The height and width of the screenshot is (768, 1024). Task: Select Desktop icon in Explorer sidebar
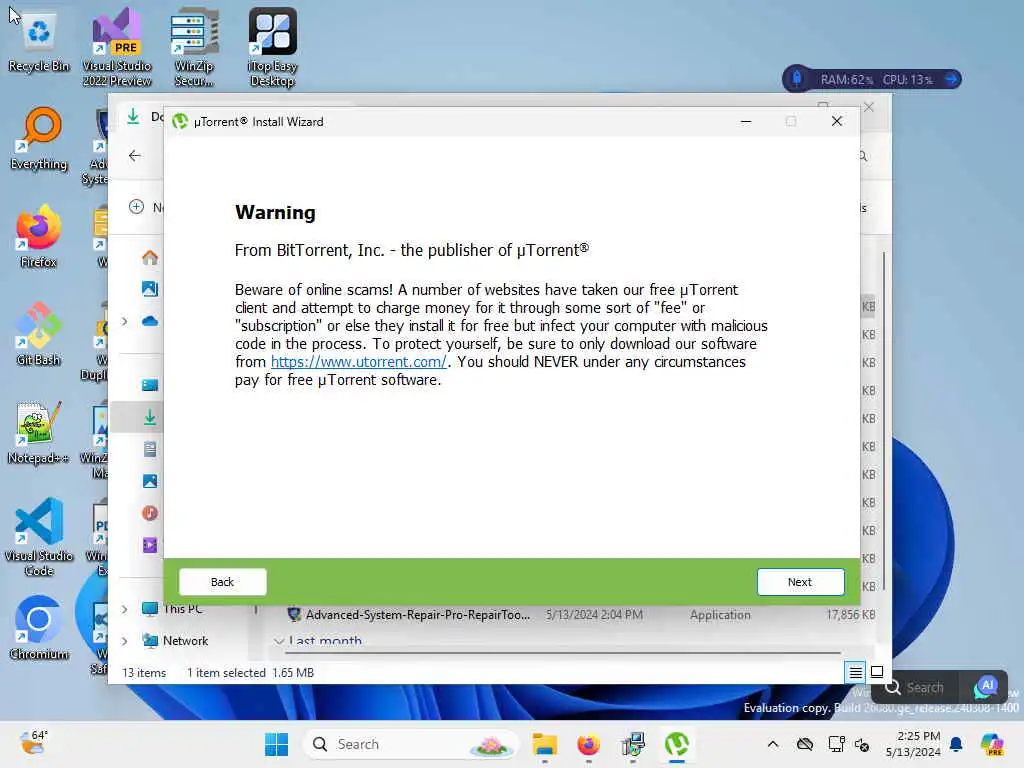click(150, 385)
